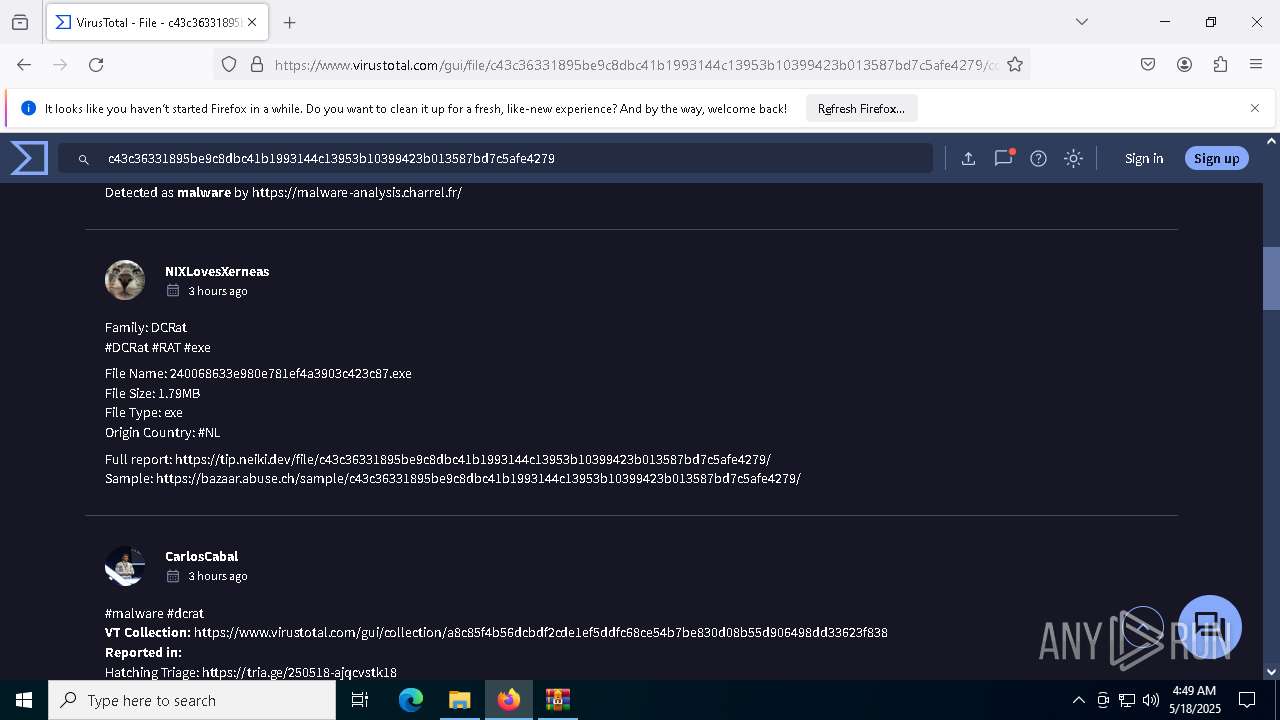The height and width of the screenshot is (720, 1280).
Task: Click the #dcrat tag in CarlosCabal comment
Action: tap(185, 613)
